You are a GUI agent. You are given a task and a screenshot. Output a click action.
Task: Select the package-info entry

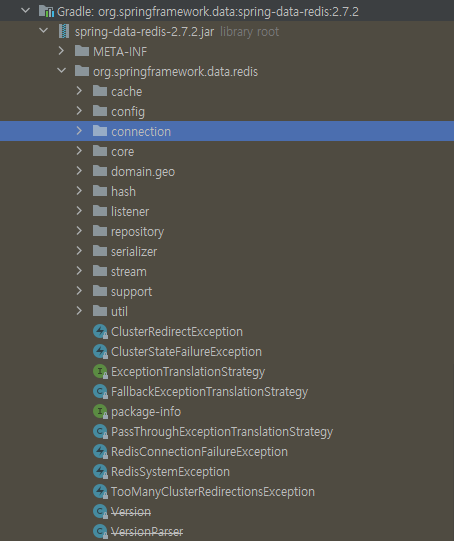pyautogui.click(x=146, y=412)
